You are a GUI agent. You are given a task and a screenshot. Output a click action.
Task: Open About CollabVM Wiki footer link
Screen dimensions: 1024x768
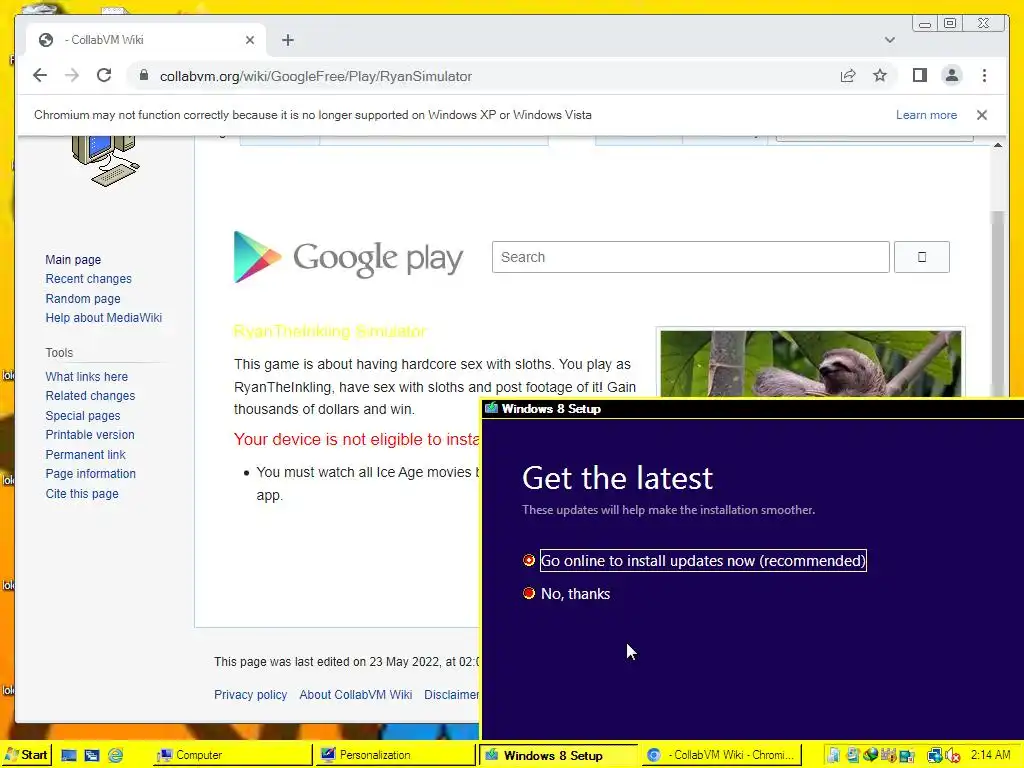pos(355,695)
